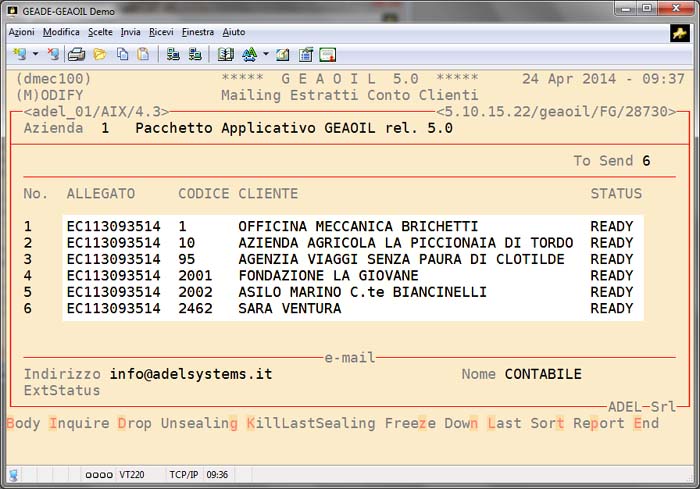Select row 3 Agenzia Viaggi Senza Paura
This screenshot has width=700, height=489.
pyautogui.click(x=352, y=259)
